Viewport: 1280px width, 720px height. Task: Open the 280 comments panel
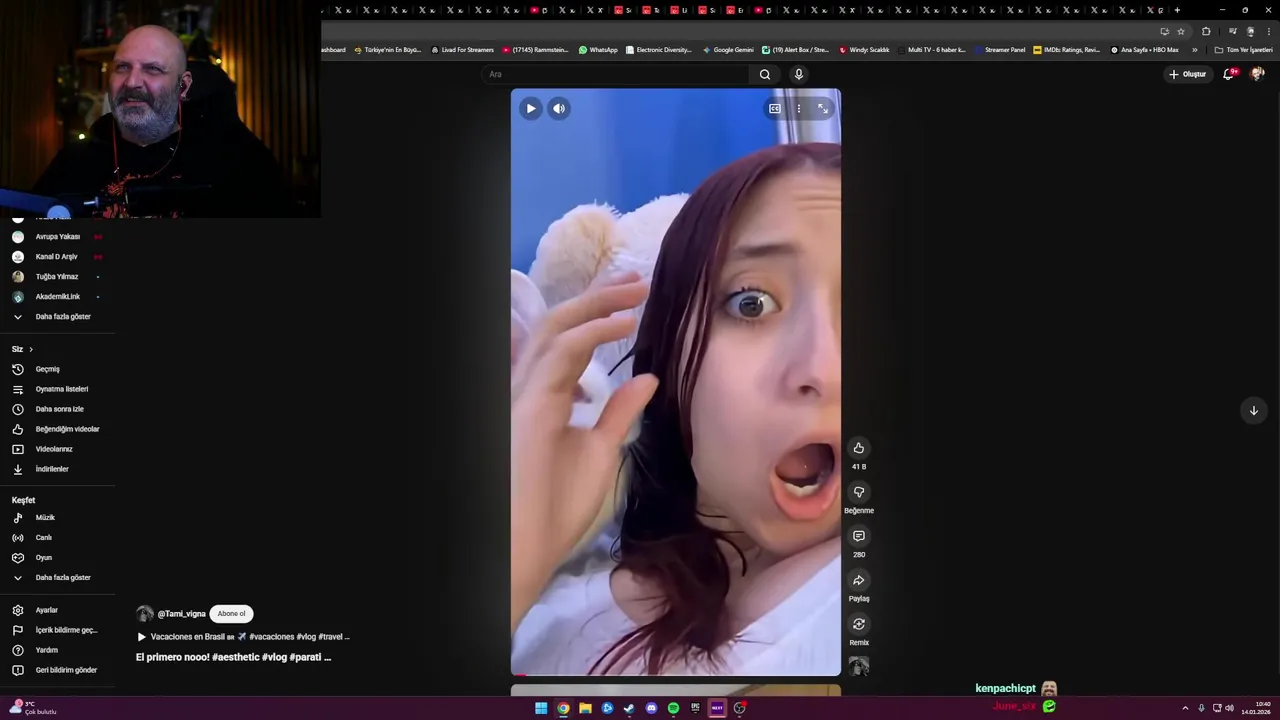[858, 536]
